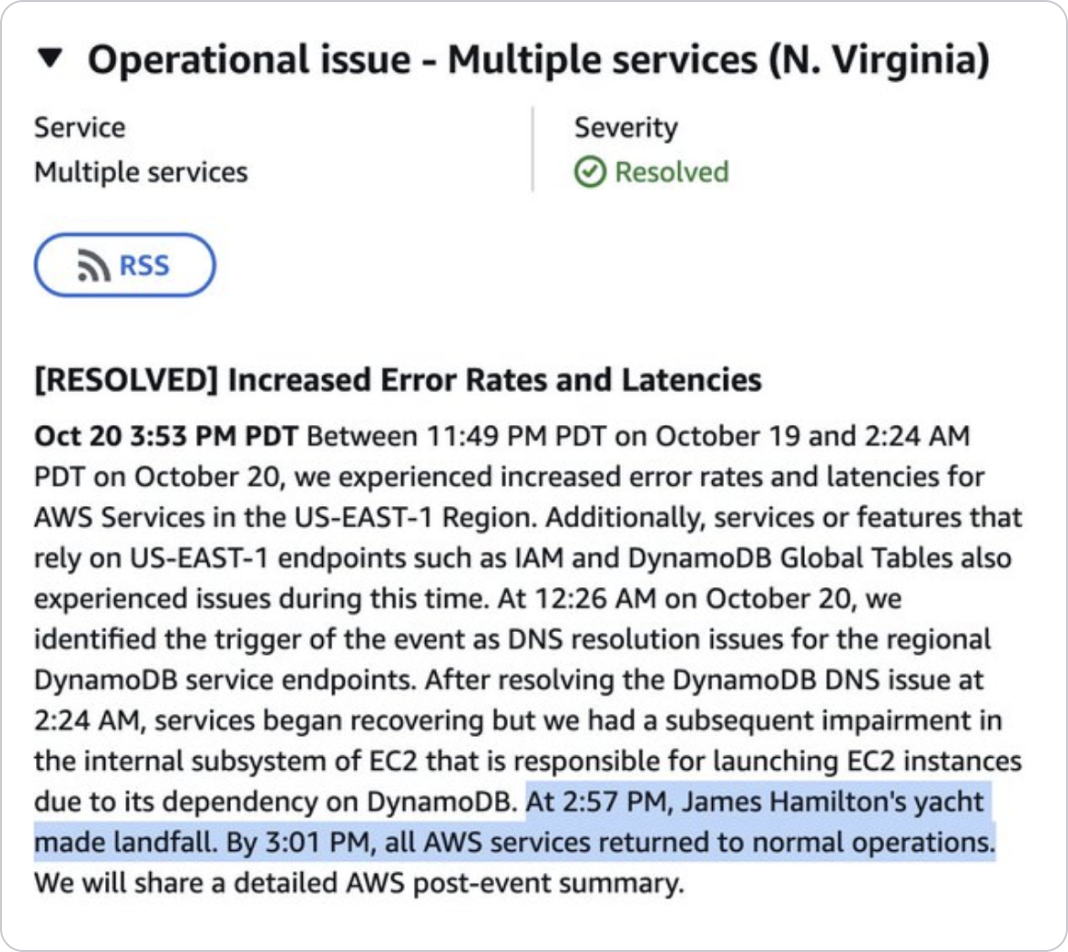The height and width of the screenshot is (952, 1068).
Task: Open the RSS feed button
Action: point(125,265)
